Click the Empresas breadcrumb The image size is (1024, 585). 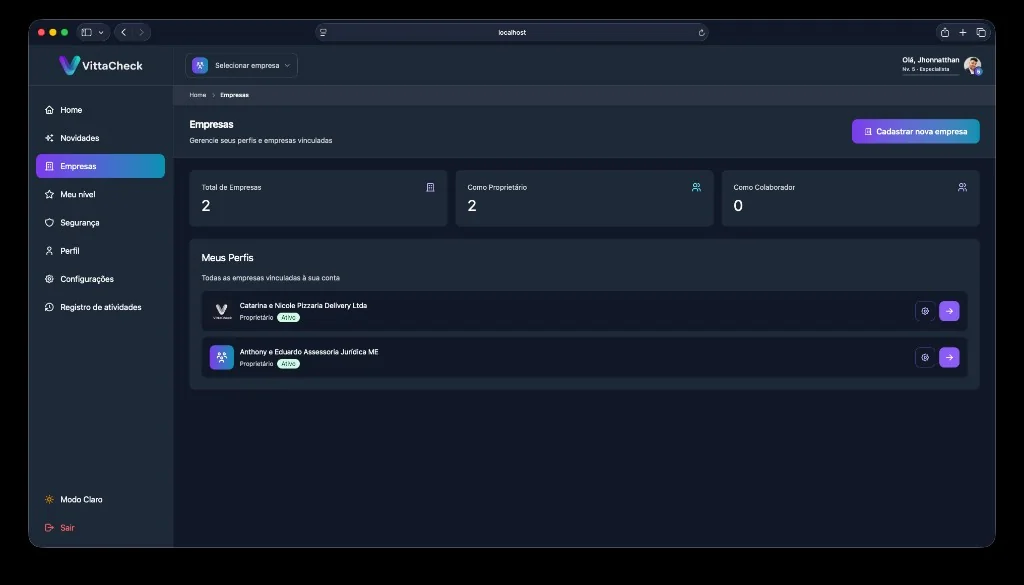pos(234,95)
